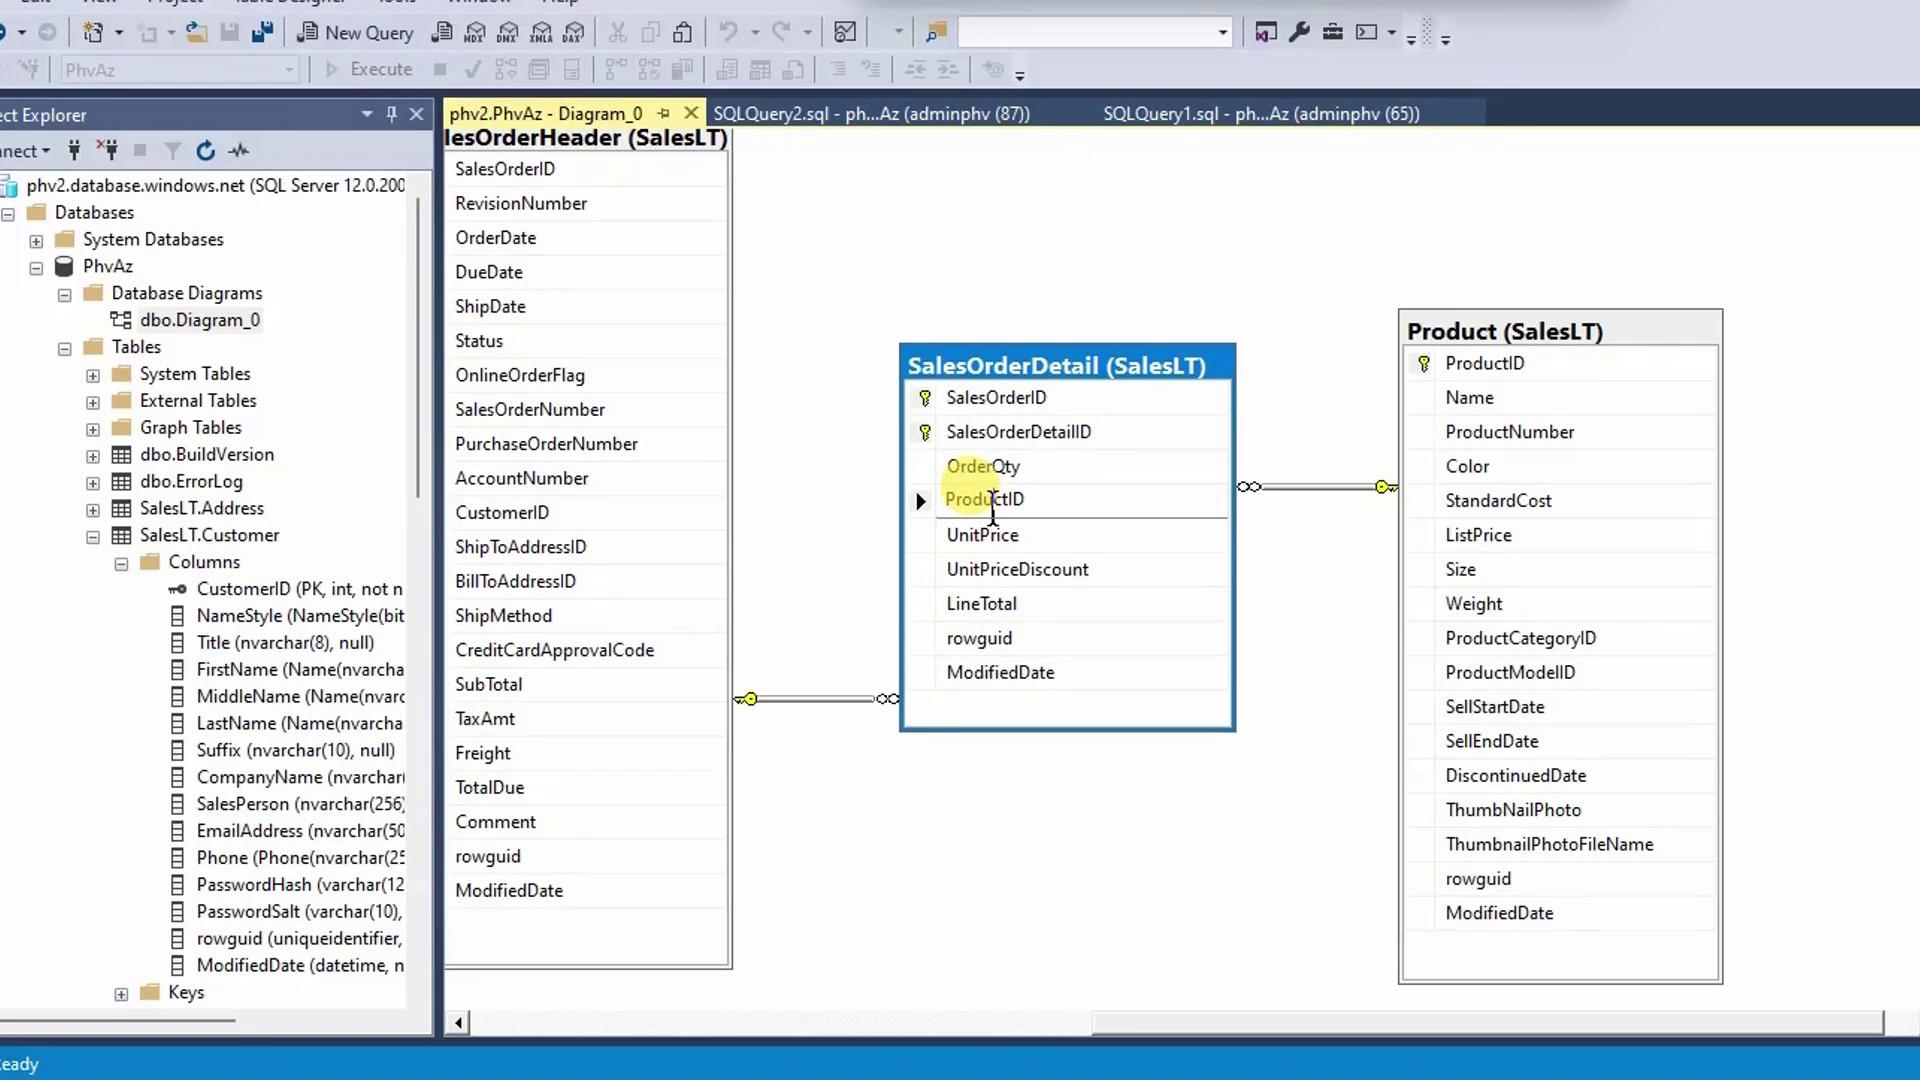Open the PhvAz database dropdown
The height and width of the screenshot is (1080, 1920).
pyautogui.click(x=289, y=70)
